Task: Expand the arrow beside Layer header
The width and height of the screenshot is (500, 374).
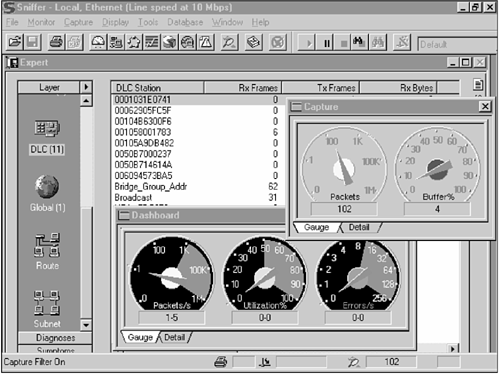Action: coord(86,87)
